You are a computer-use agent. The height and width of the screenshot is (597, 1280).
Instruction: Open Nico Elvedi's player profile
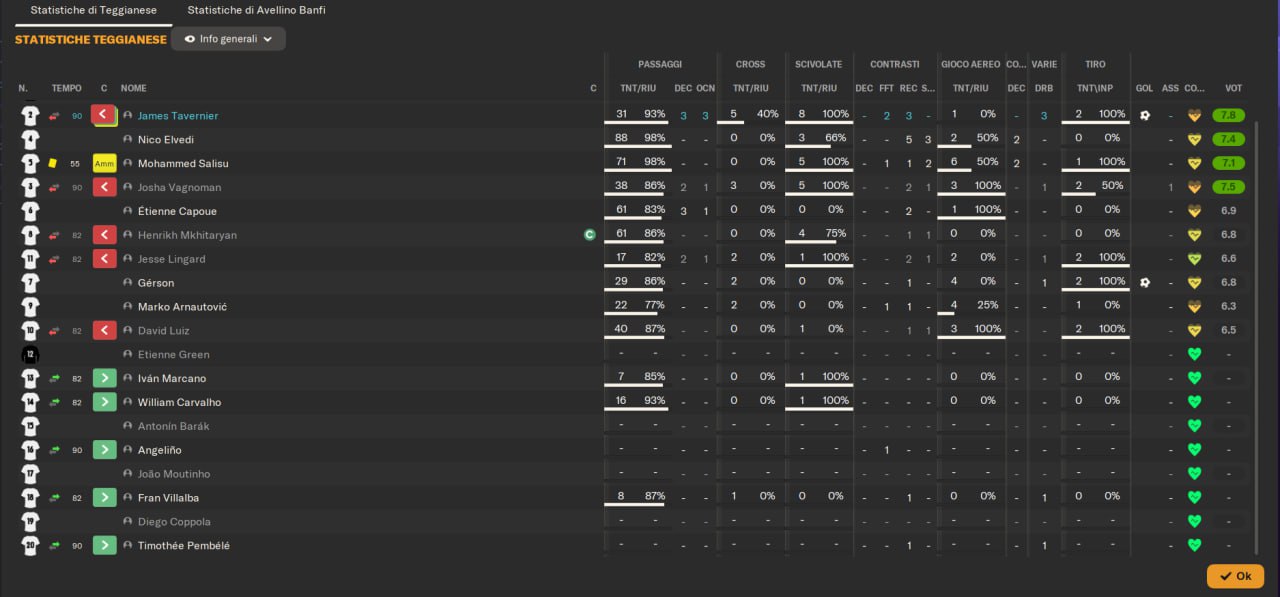[x=166, y=139]
